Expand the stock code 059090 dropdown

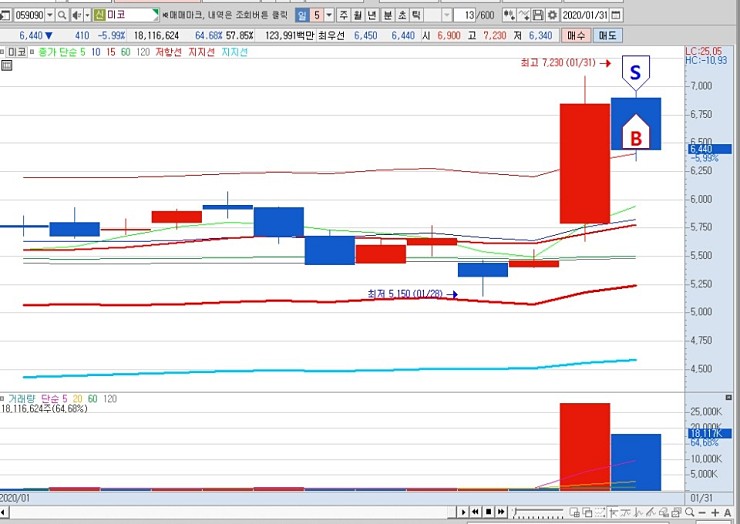pyautogui.click(x=50, y=16)
